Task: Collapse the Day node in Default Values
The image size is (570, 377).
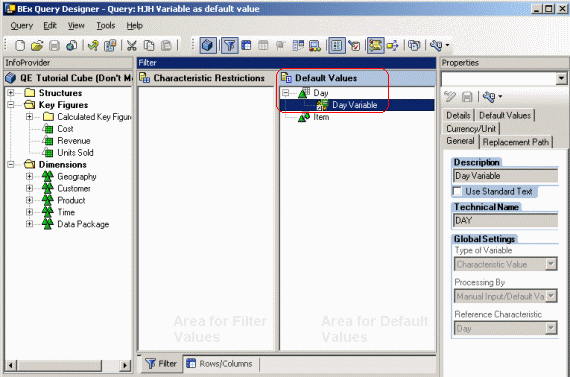Action: point(286,93)
